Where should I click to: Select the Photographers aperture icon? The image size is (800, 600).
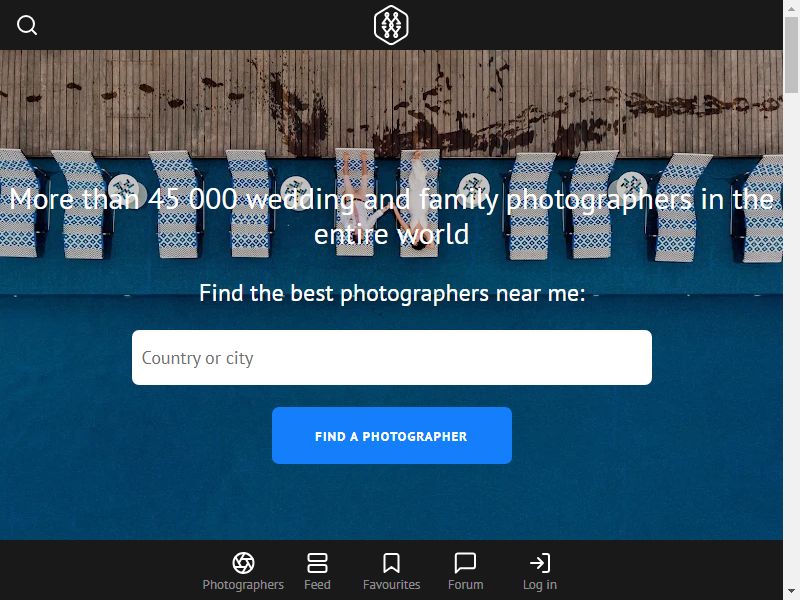coord(243,563)
